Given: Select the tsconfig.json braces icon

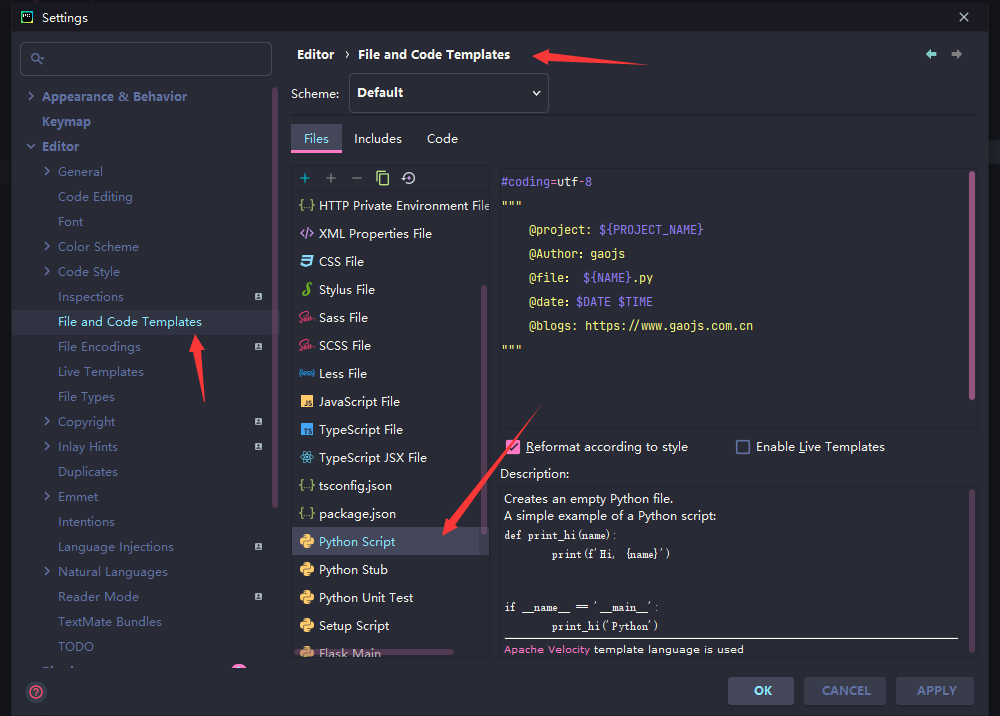Looking at the screenshot, I should [307, 486].
